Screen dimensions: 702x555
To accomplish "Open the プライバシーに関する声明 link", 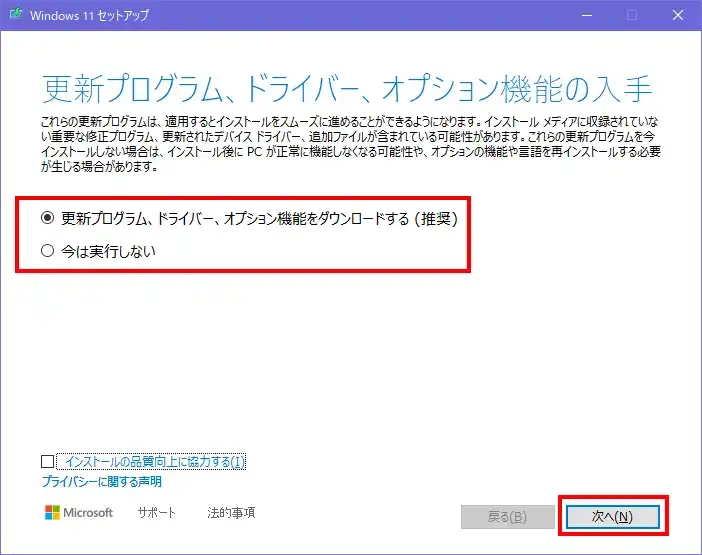I will (101, 482).
